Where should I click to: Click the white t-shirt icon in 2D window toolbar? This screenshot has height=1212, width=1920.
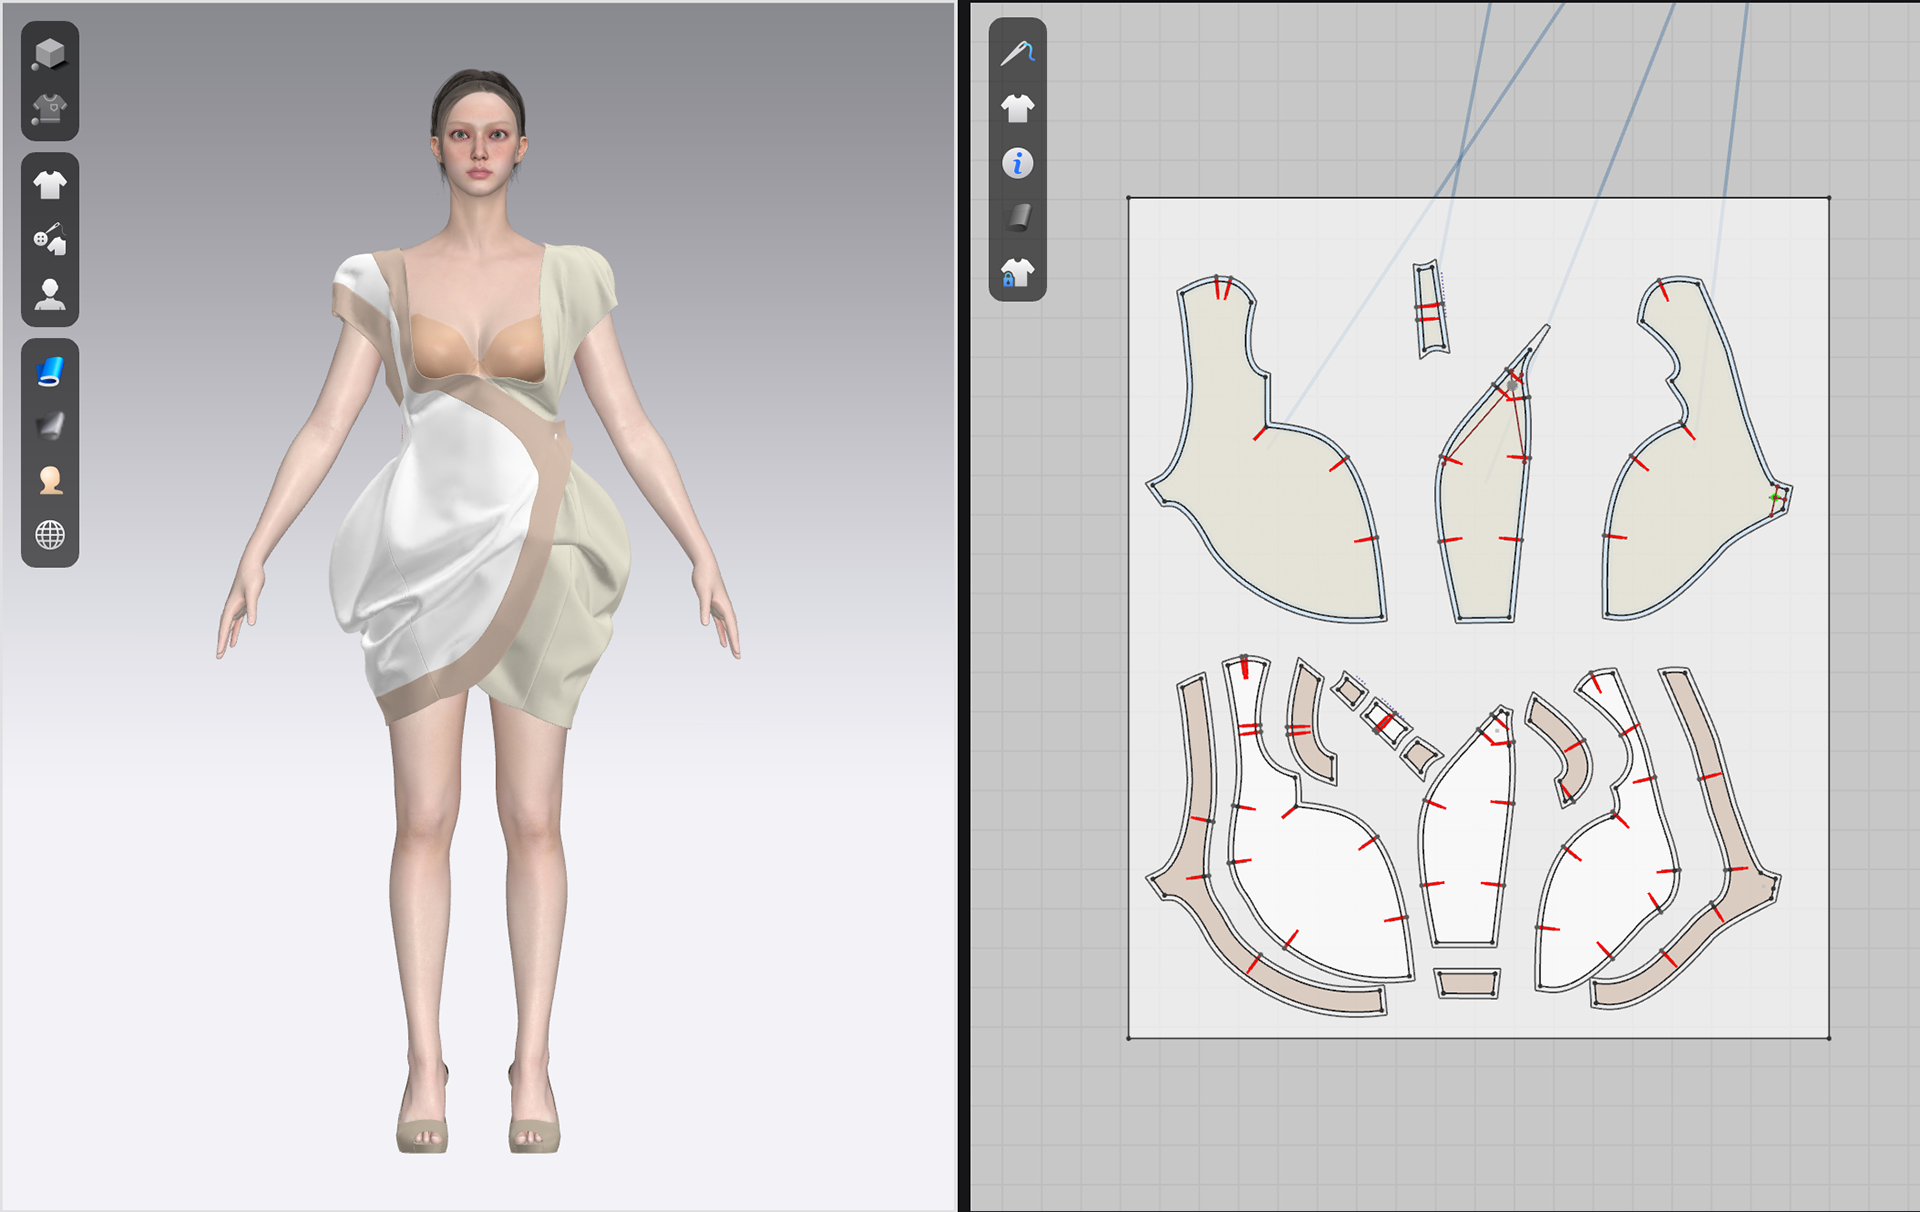pos(1017,108)
